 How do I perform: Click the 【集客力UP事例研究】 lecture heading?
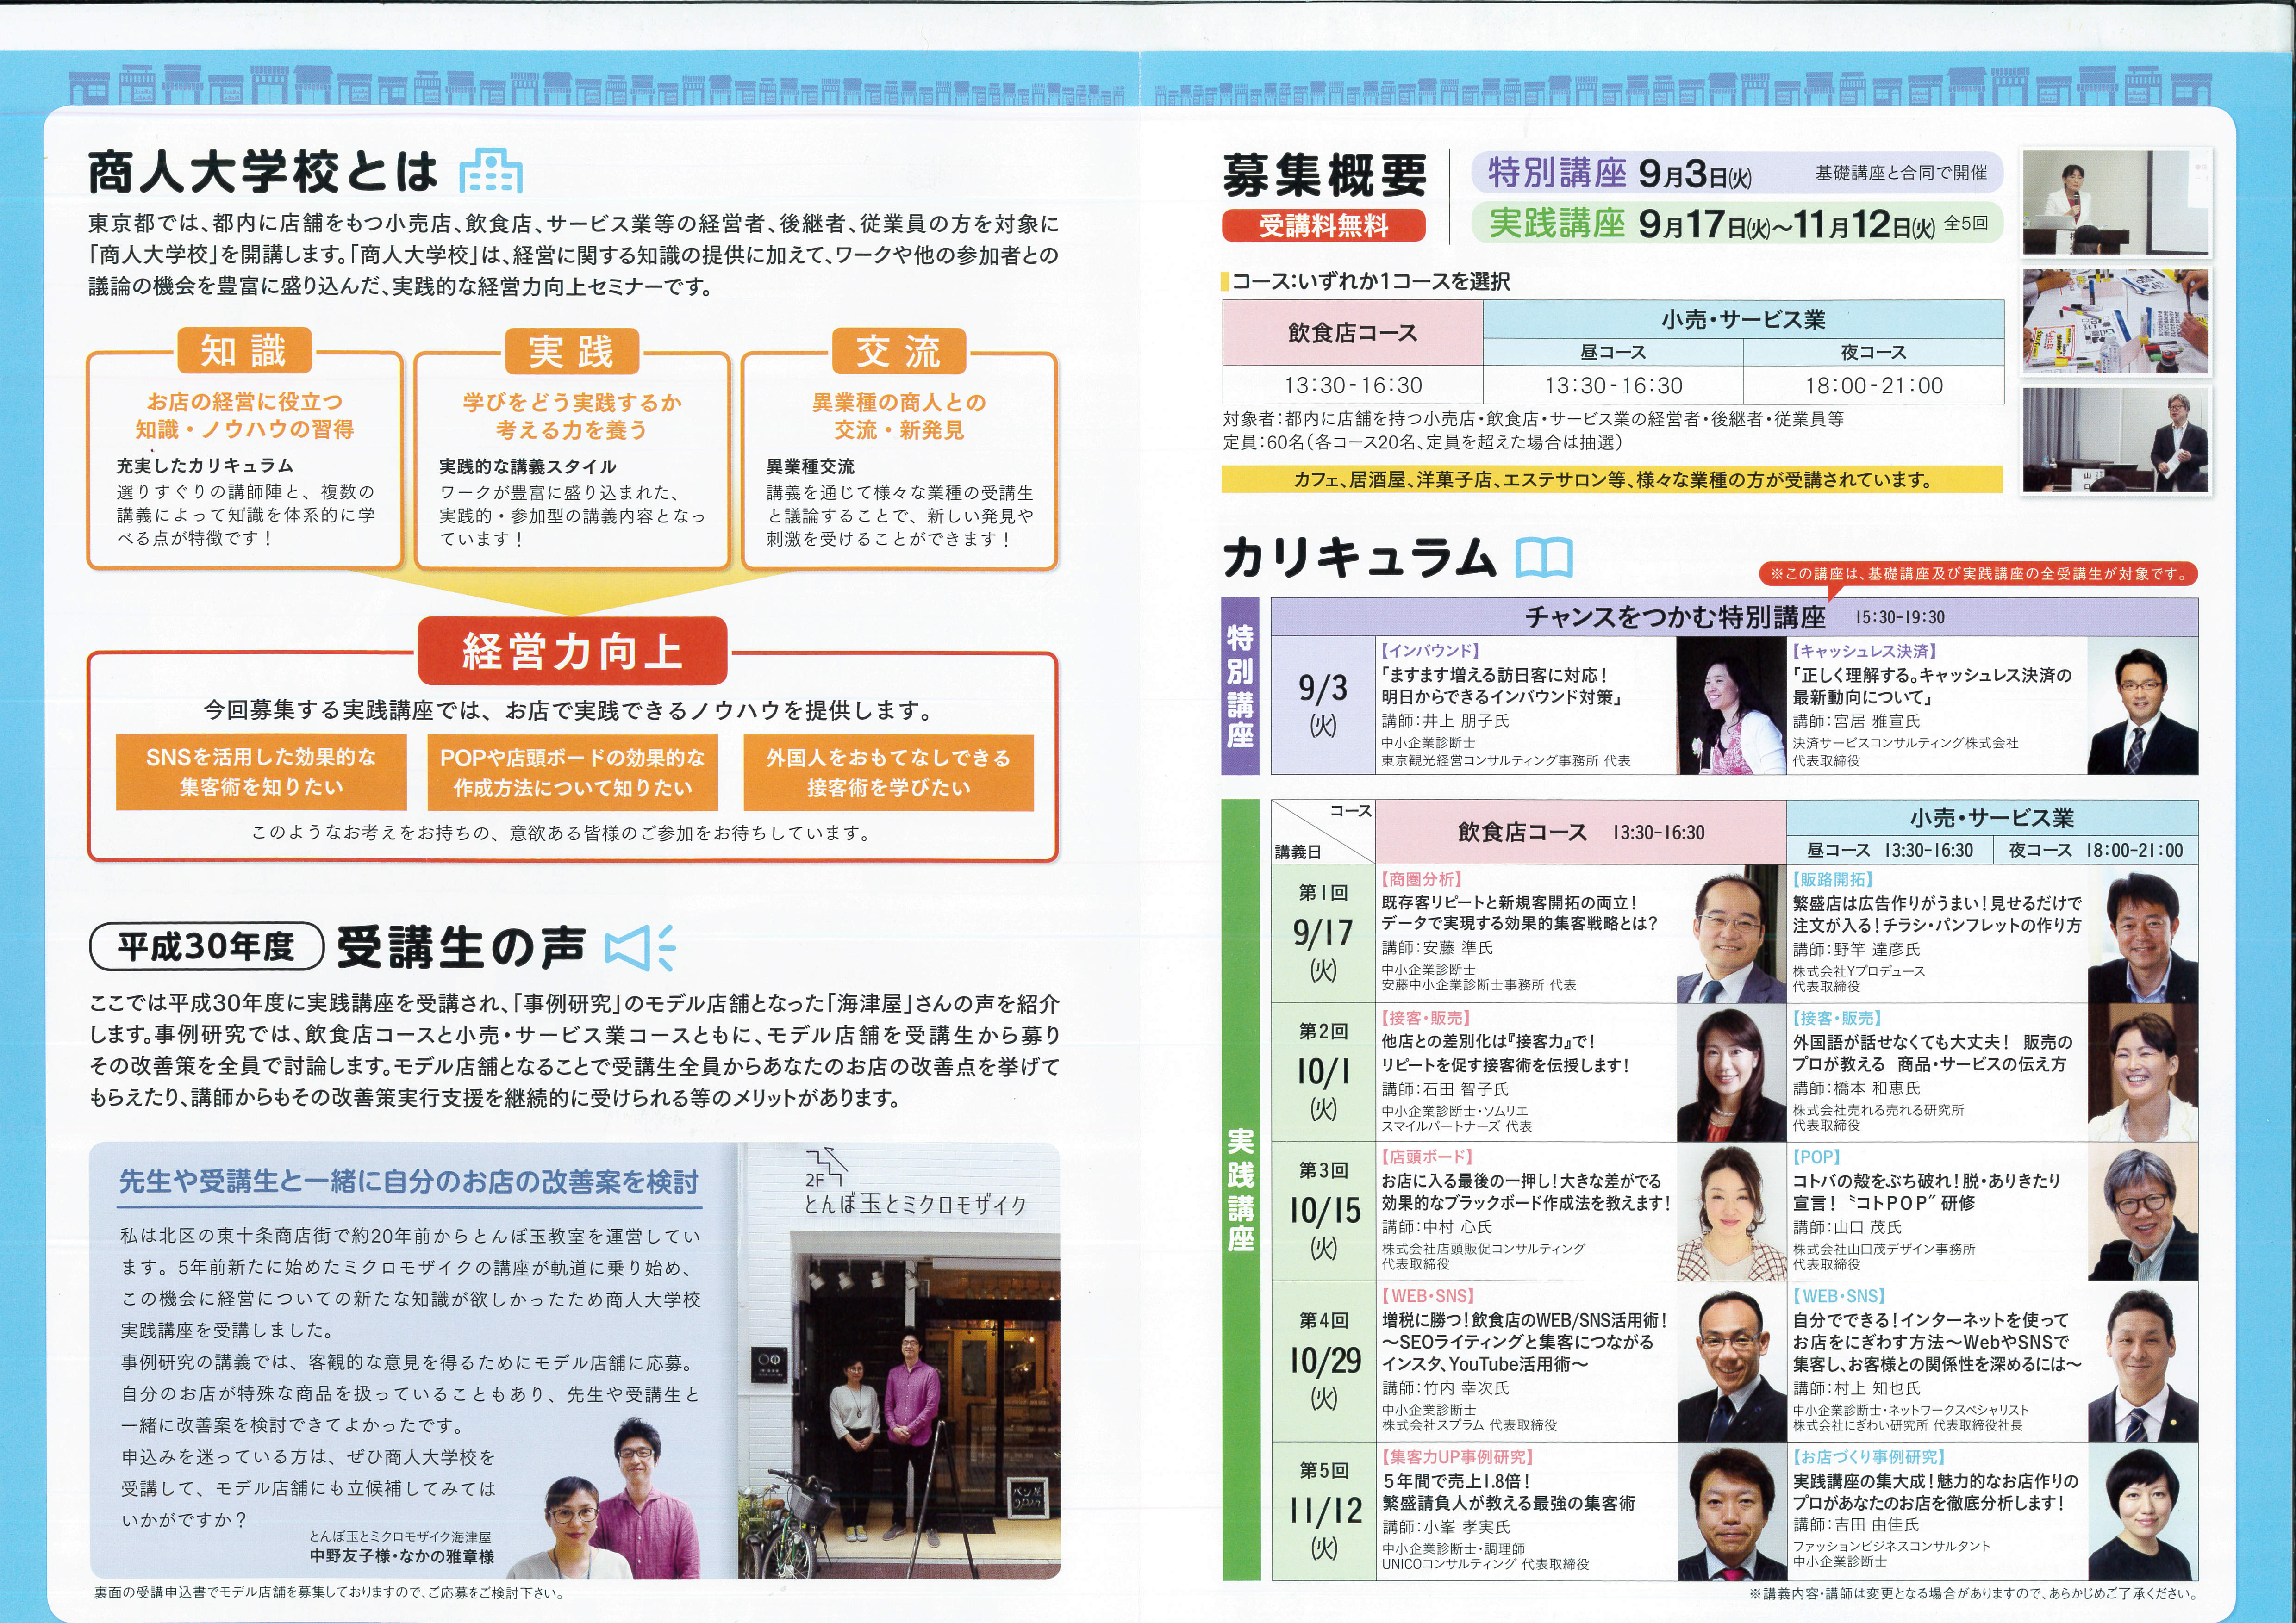click(1457, 1457)
